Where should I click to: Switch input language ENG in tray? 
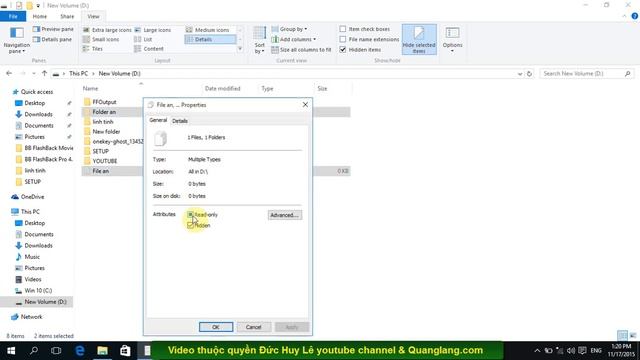(x=596, y=351)
